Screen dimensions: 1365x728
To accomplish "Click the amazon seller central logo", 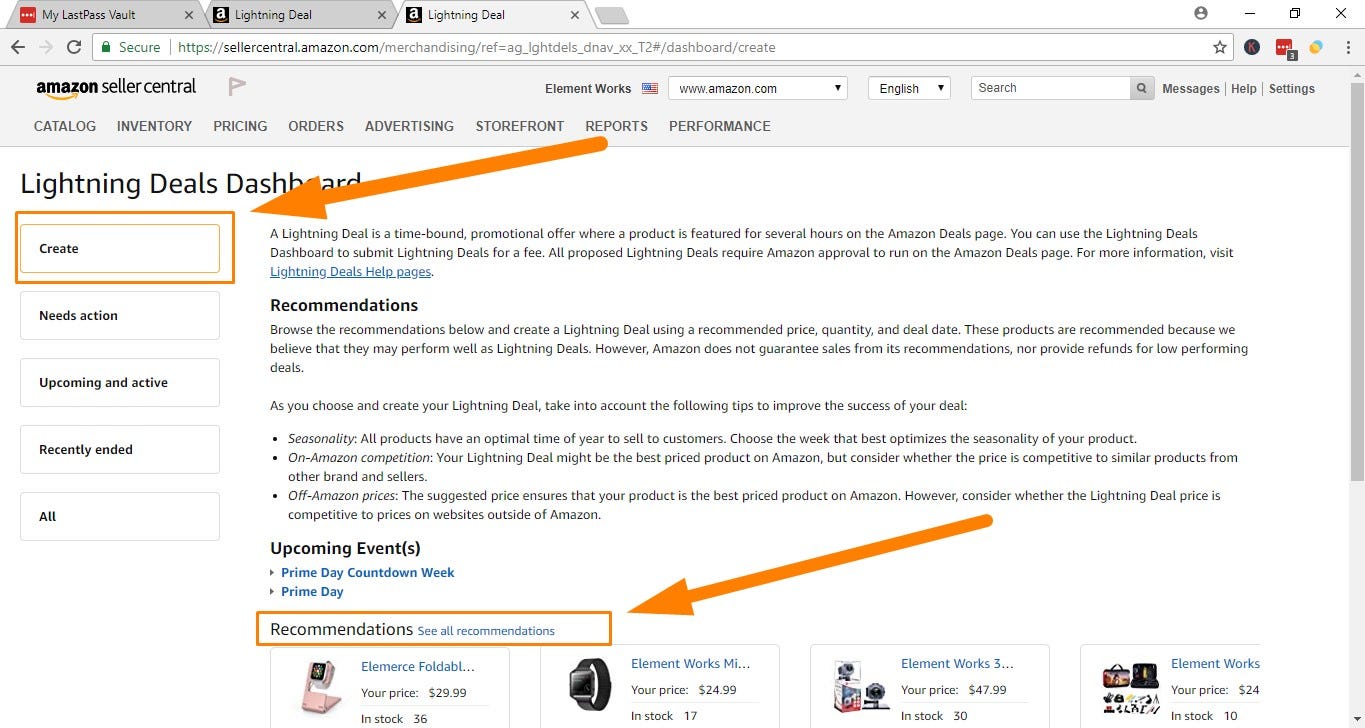I will point(116,88).
